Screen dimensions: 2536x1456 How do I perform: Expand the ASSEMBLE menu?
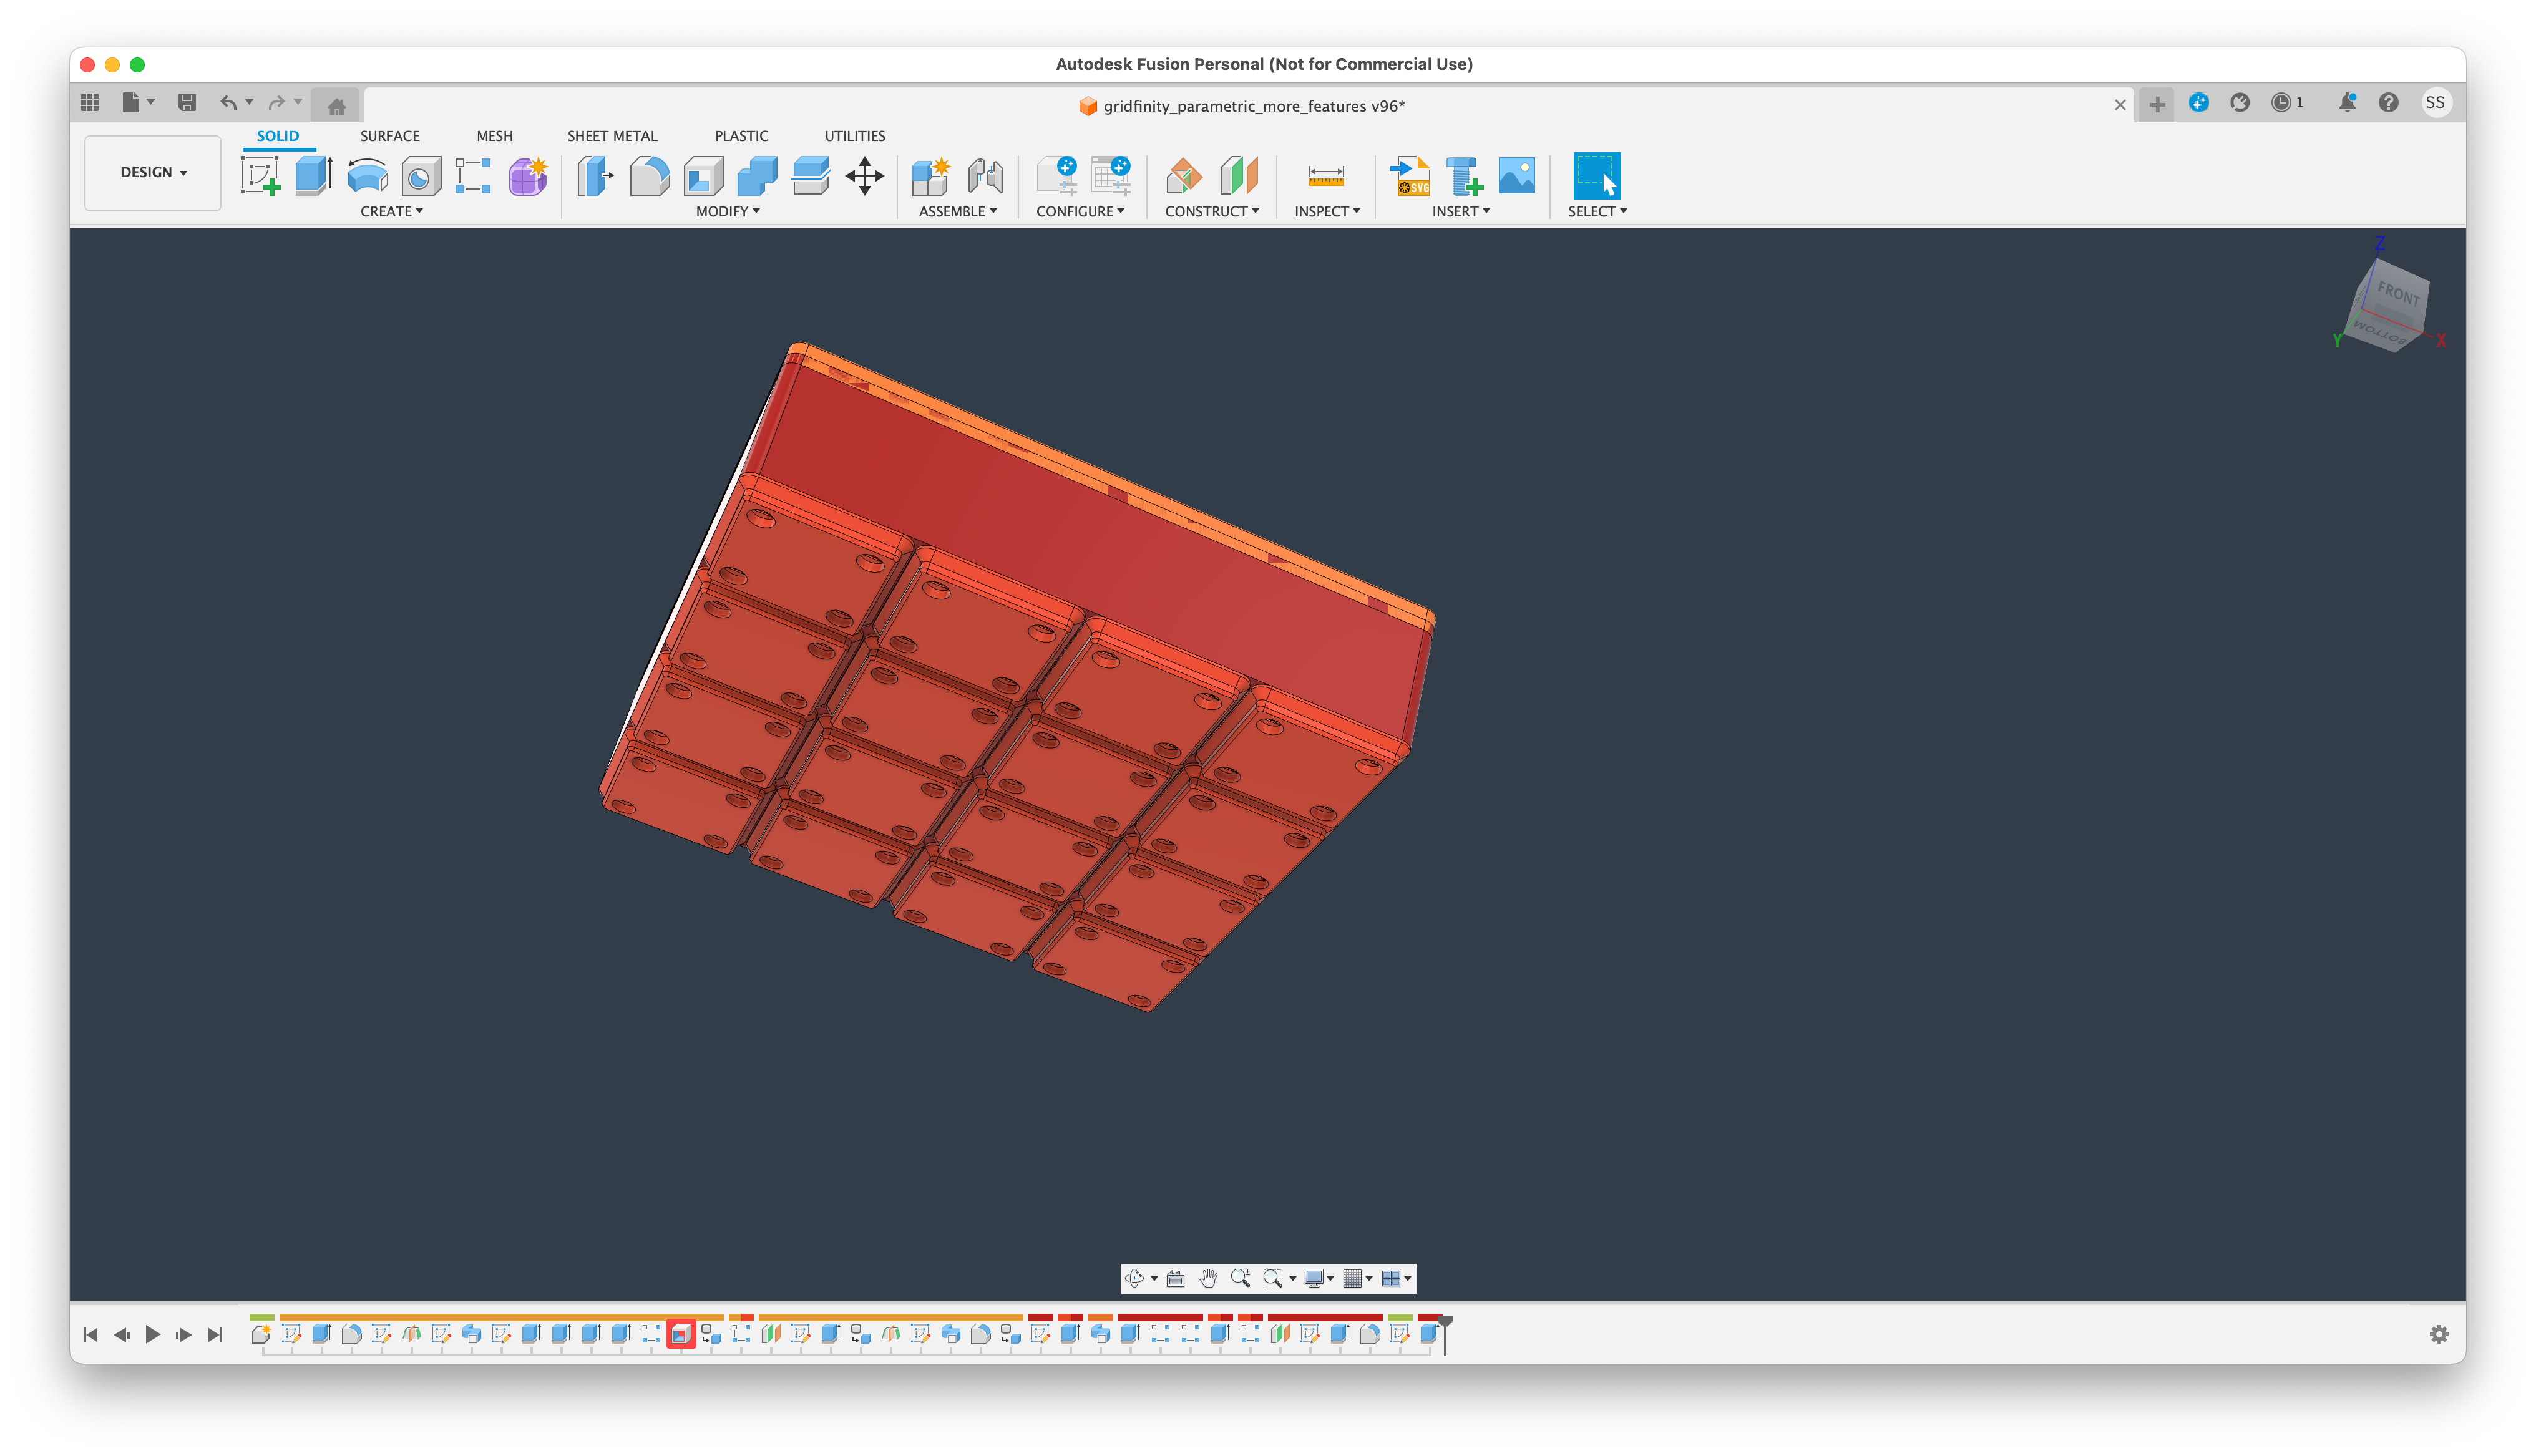958,211
